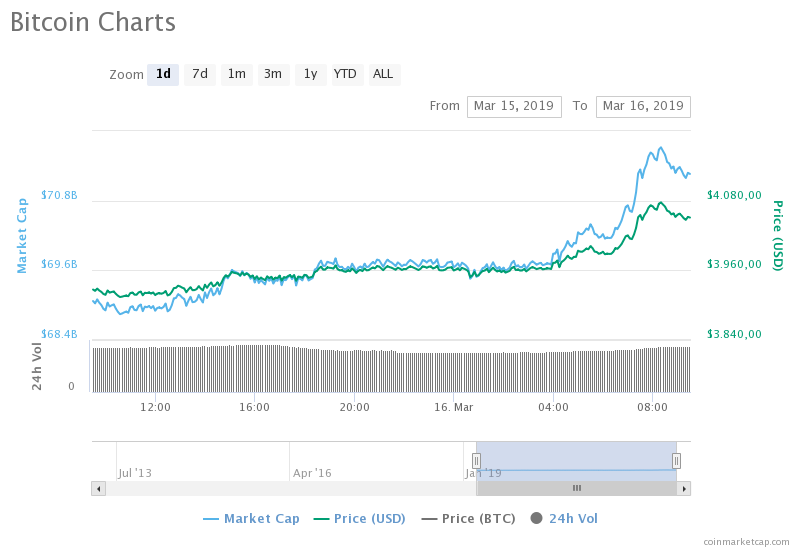Click the $3.840,00 price label
The width and height of the screenshot is (800, 550).
734,334
